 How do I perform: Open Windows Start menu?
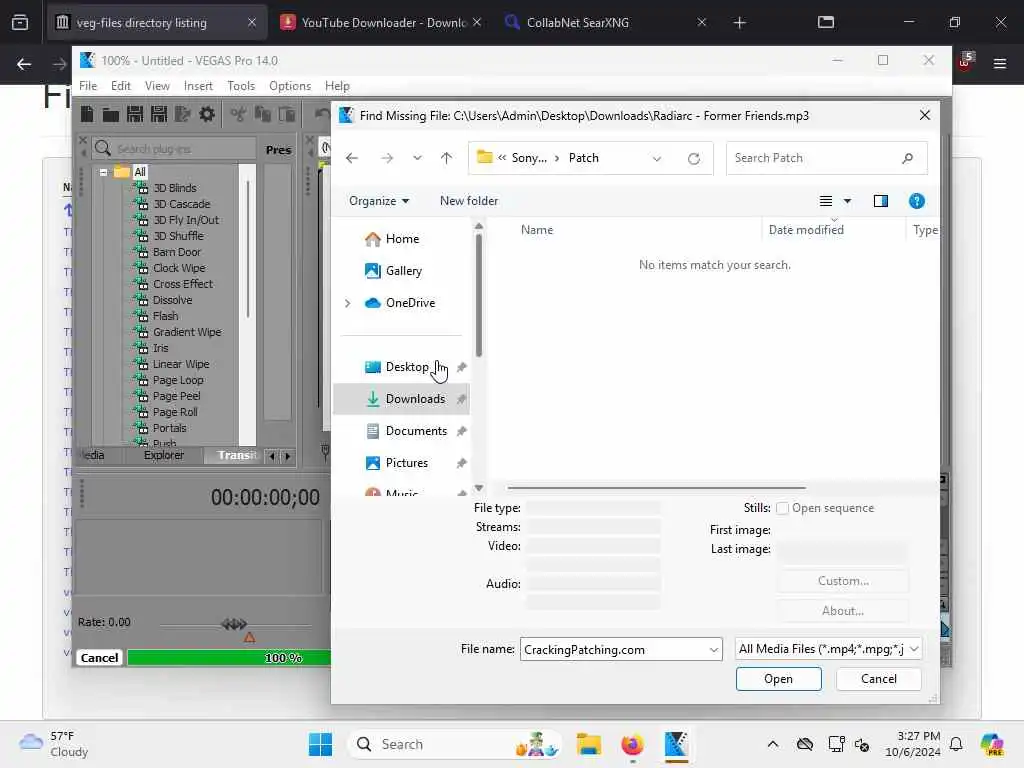tap(320, 744)
